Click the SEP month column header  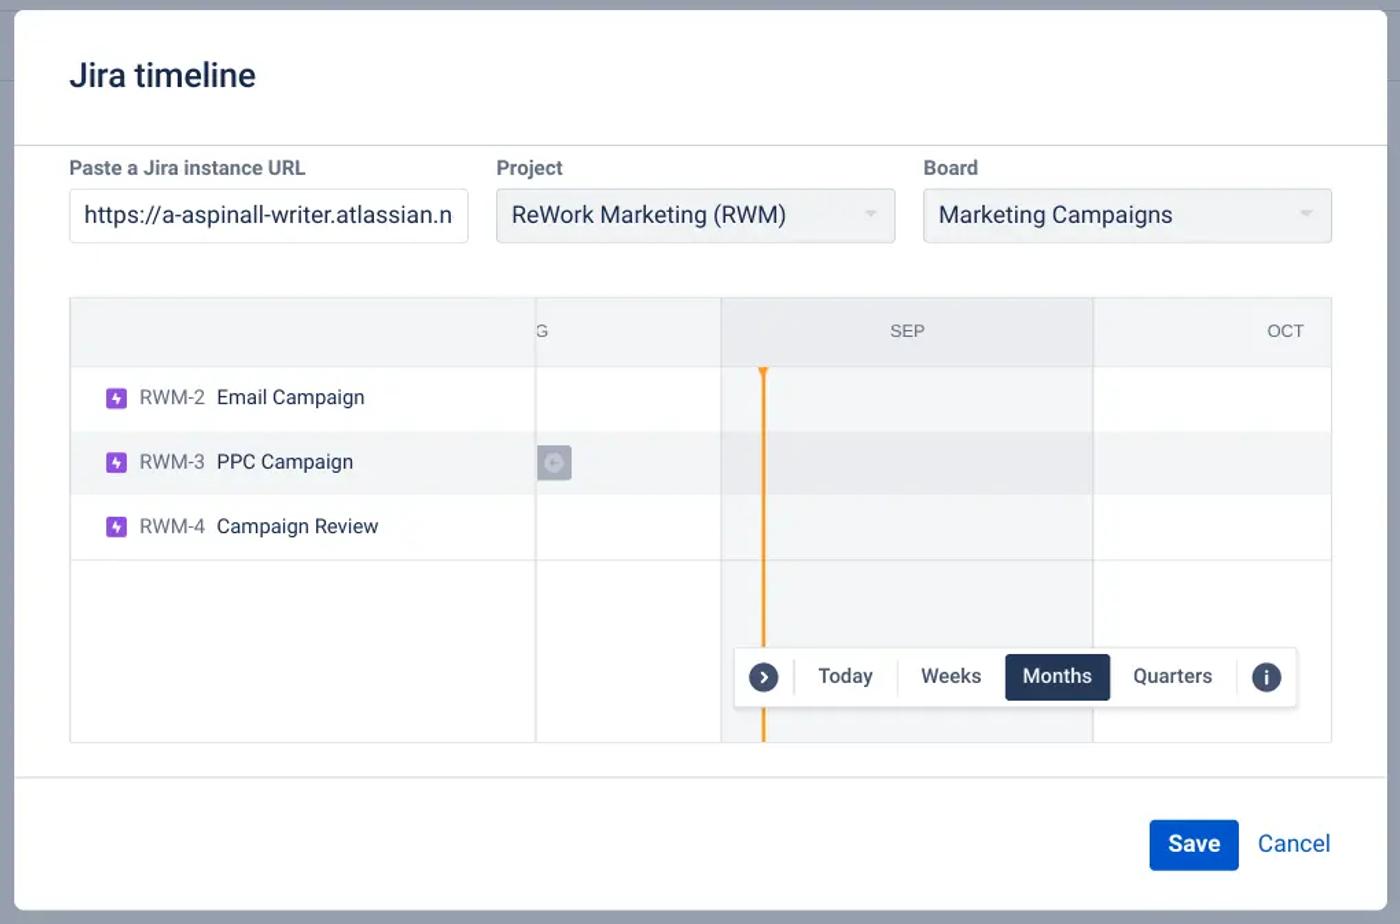pos(907,331)
